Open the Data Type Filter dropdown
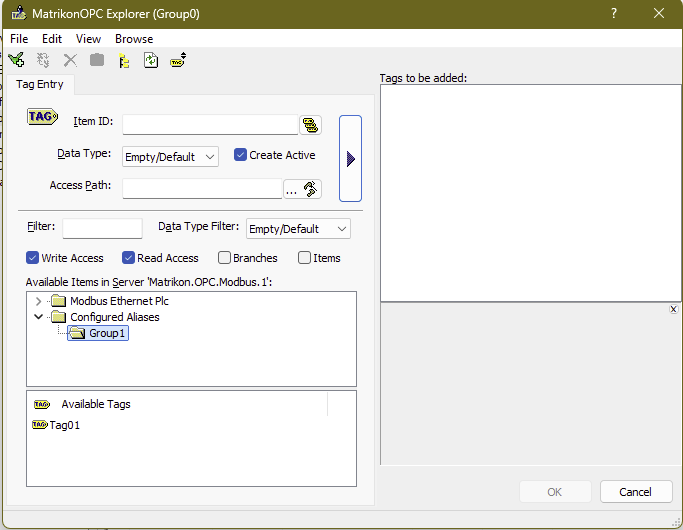The width and height of the screenshot is (683, 530). (x=298, y=229)
